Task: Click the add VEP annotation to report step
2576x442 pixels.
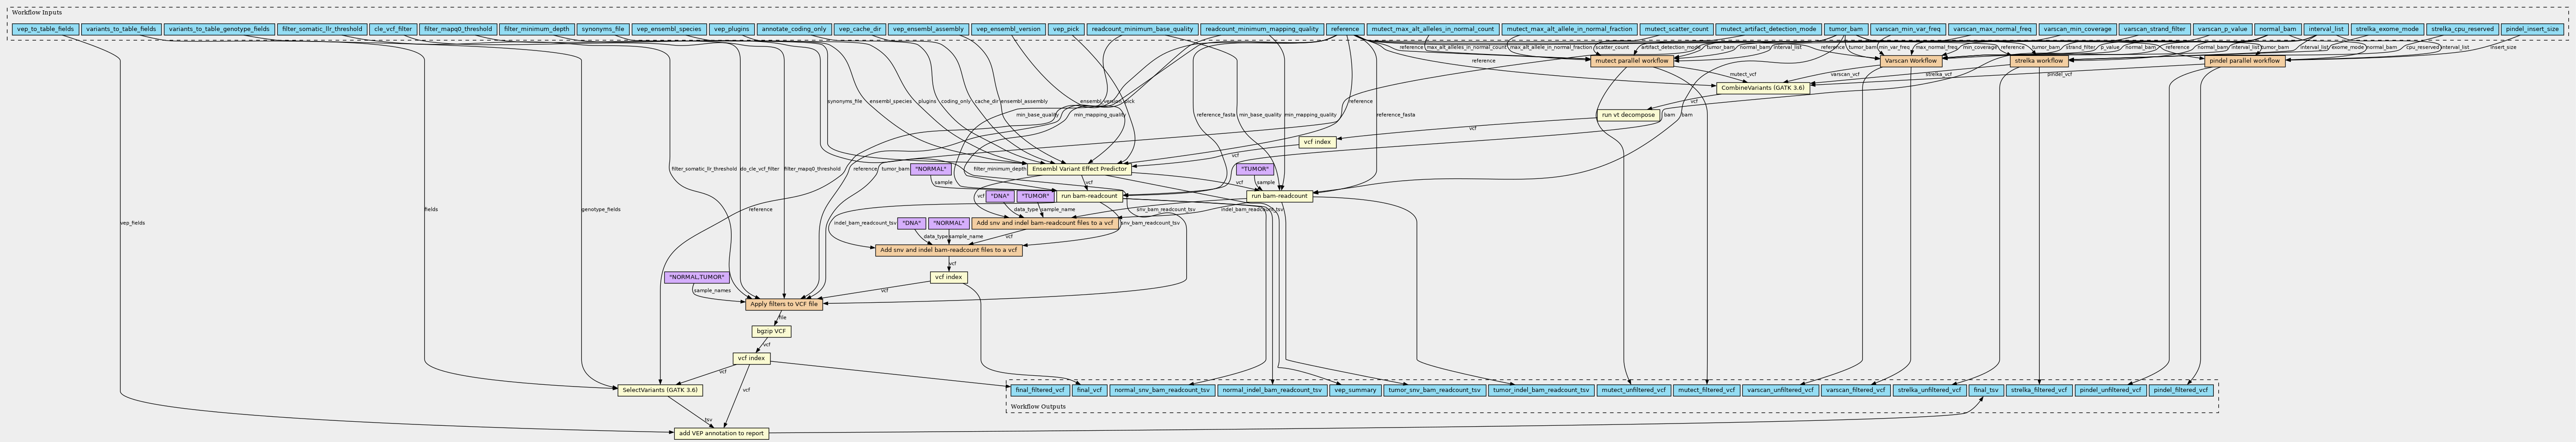Action: tap(720, 434)
